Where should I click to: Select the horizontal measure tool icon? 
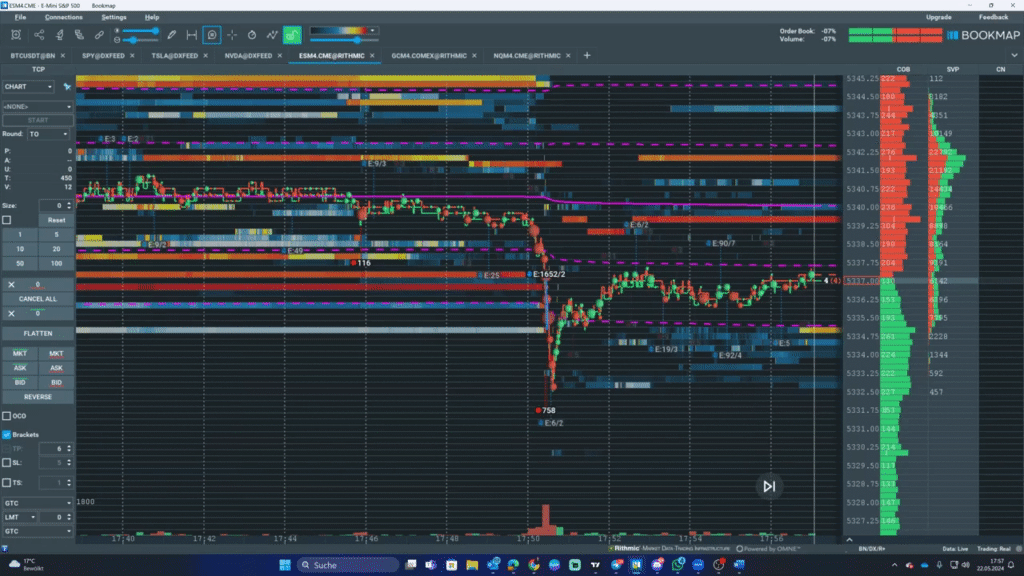[191, 35]
